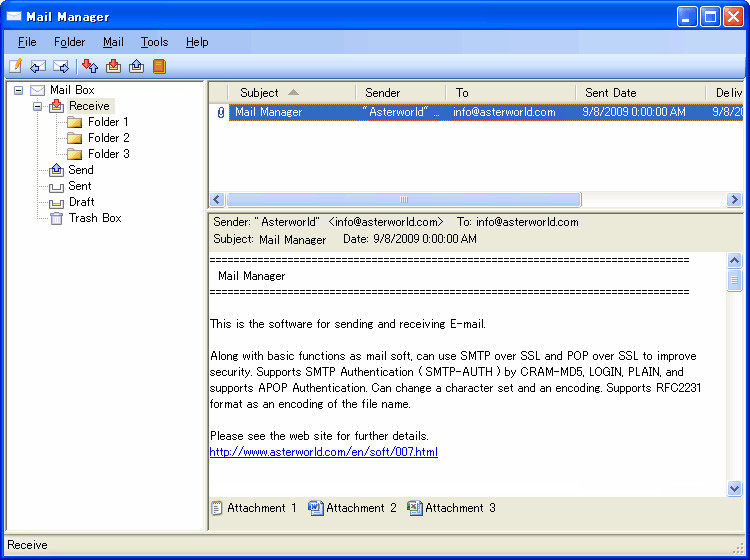The width and height of the screenshot is (750, 560).
Task: Click the Folder 1 icon
Action: [75, 122]
